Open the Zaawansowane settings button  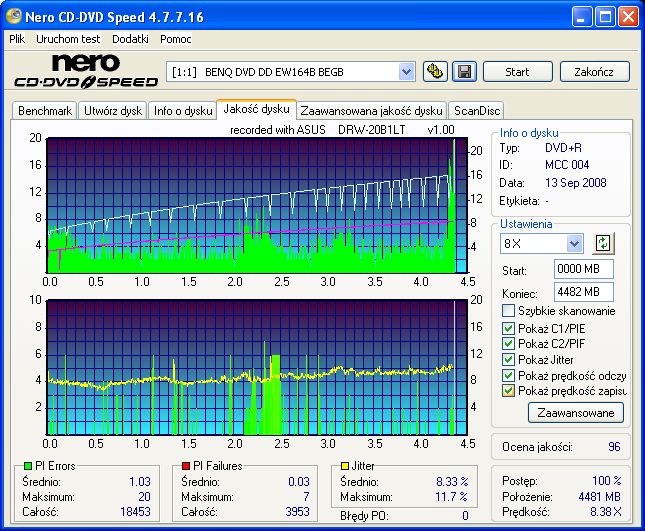click(x=576, y=413)
